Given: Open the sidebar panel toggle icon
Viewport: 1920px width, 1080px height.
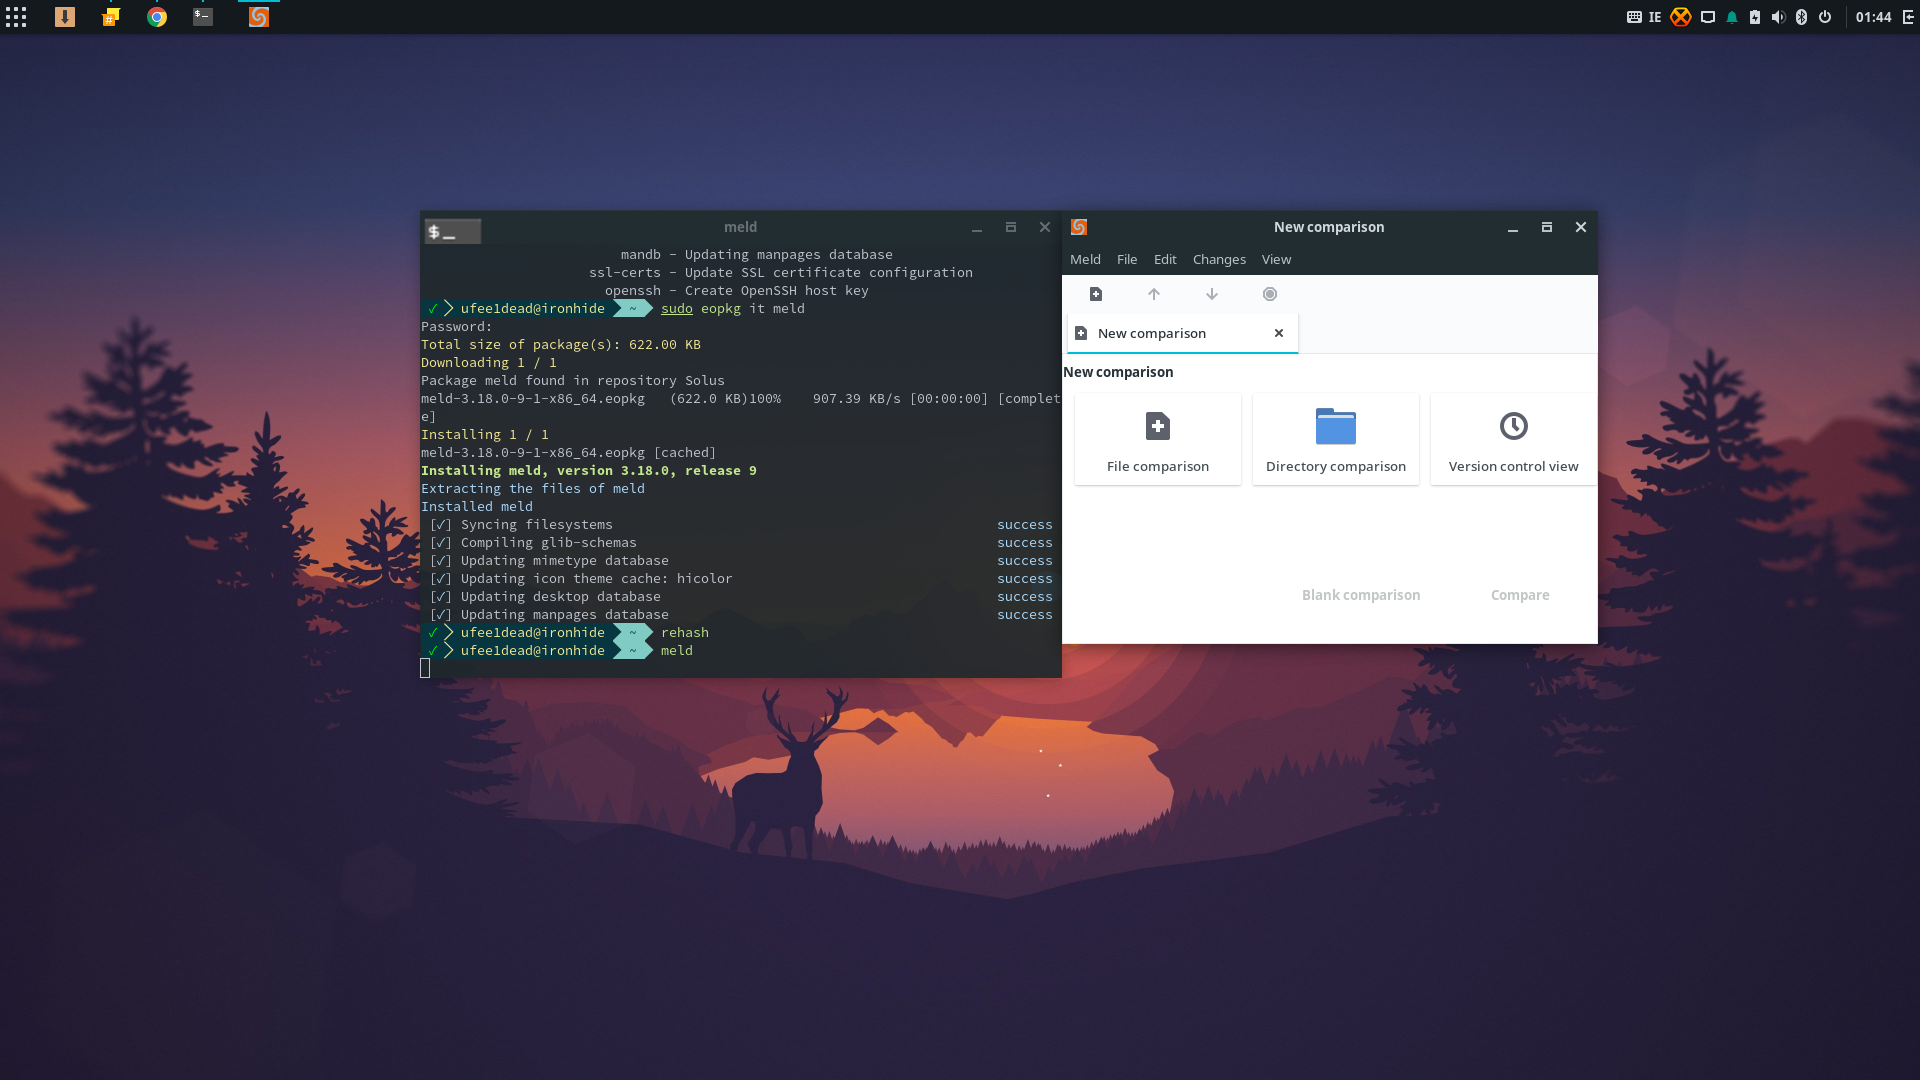Looking at the screenshot, I should pos(1909,17).
